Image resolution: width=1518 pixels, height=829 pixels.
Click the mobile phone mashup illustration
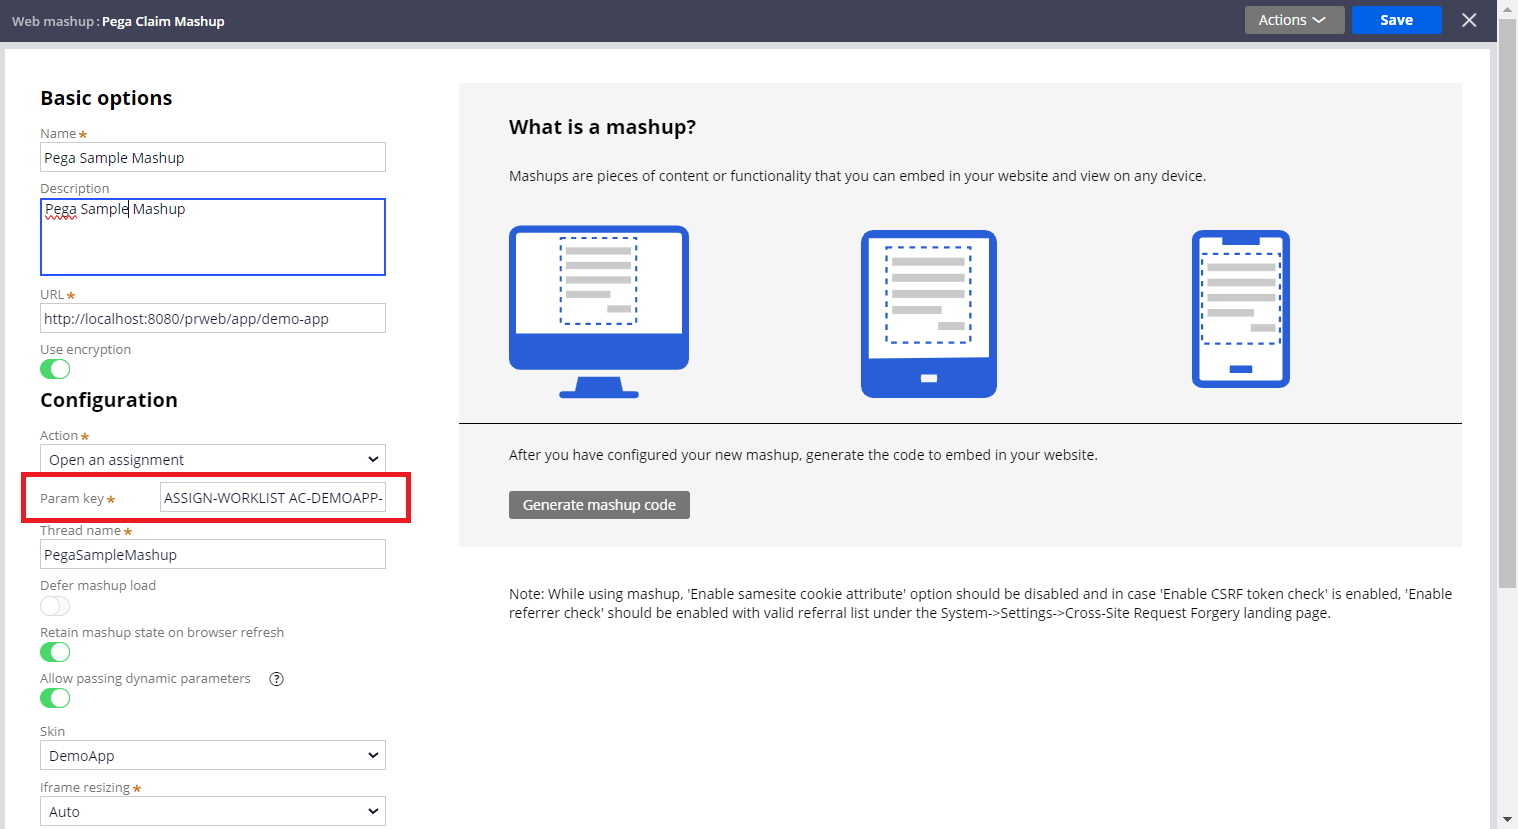pyautogui.click(x=1241, y=309)
